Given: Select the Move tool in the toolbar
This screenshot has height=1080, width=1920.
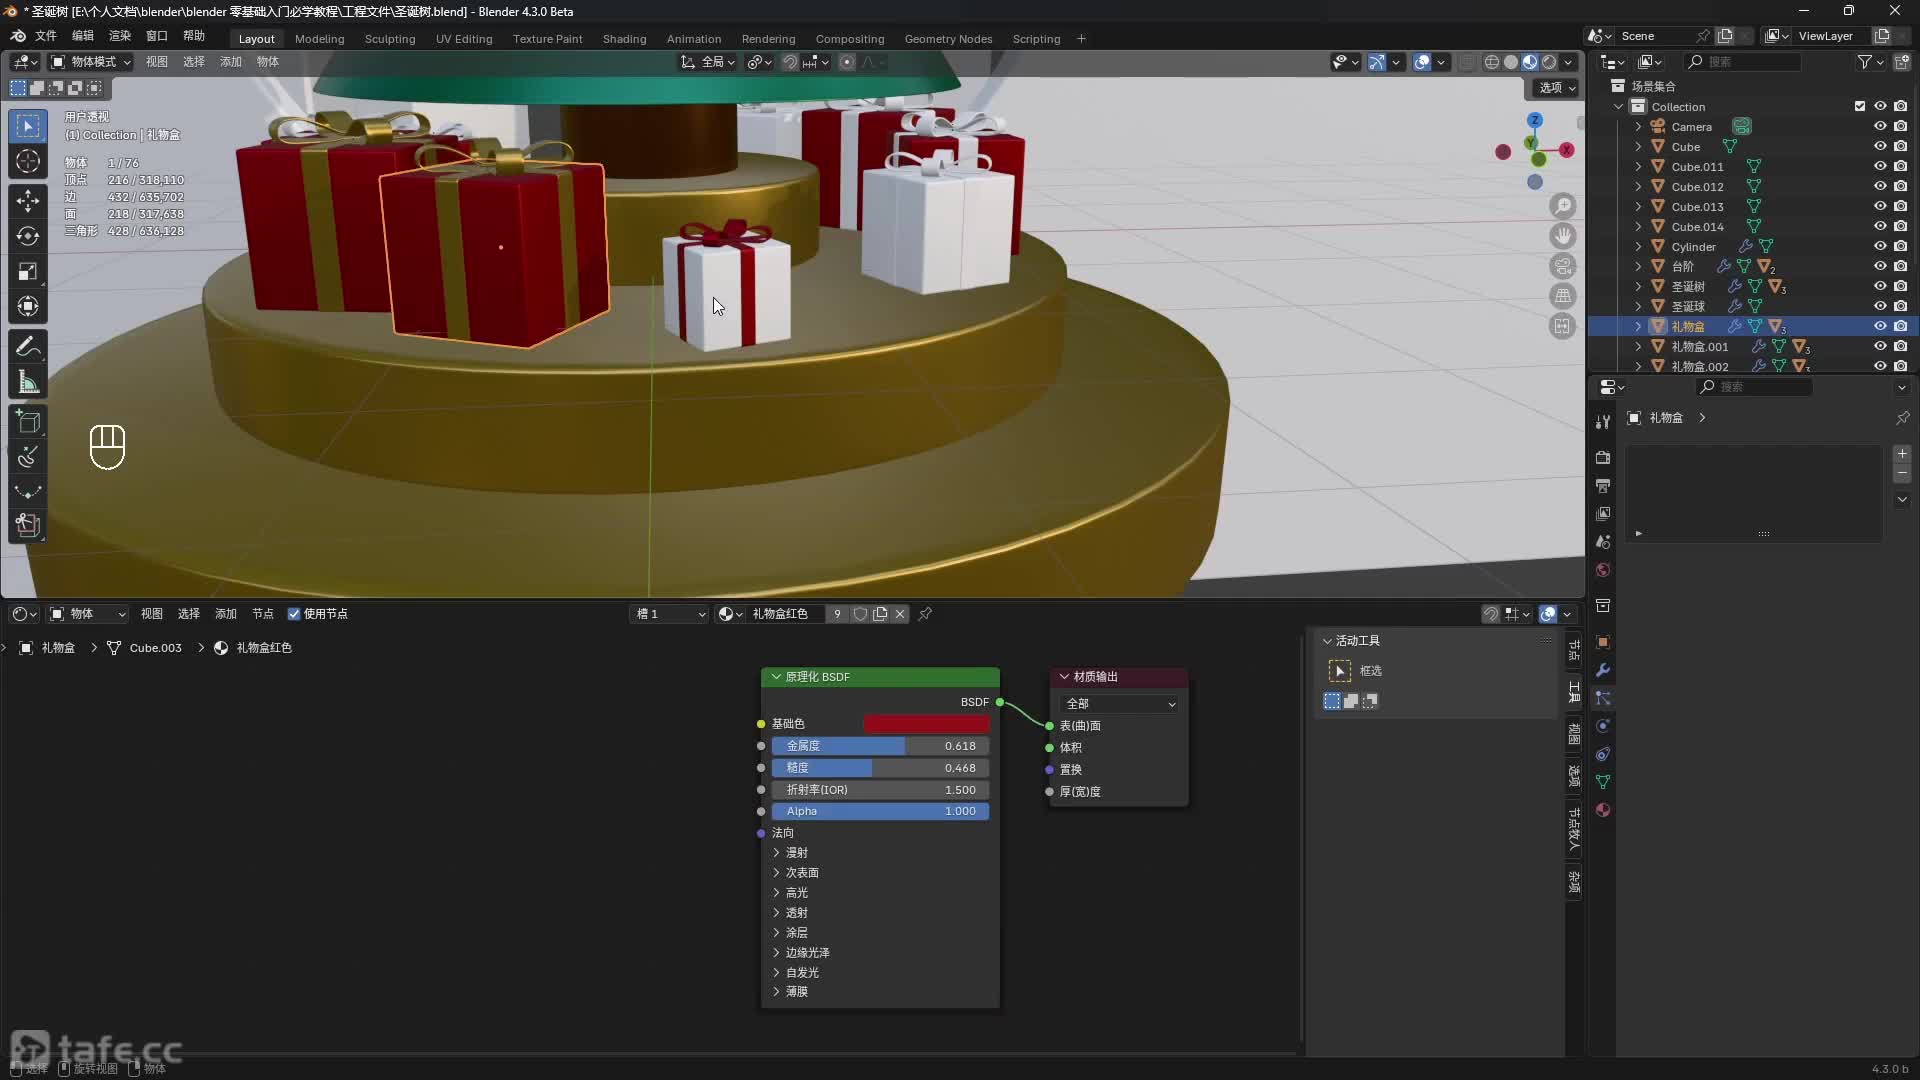Looking at the screenshot, I should (x=28, y=200).
